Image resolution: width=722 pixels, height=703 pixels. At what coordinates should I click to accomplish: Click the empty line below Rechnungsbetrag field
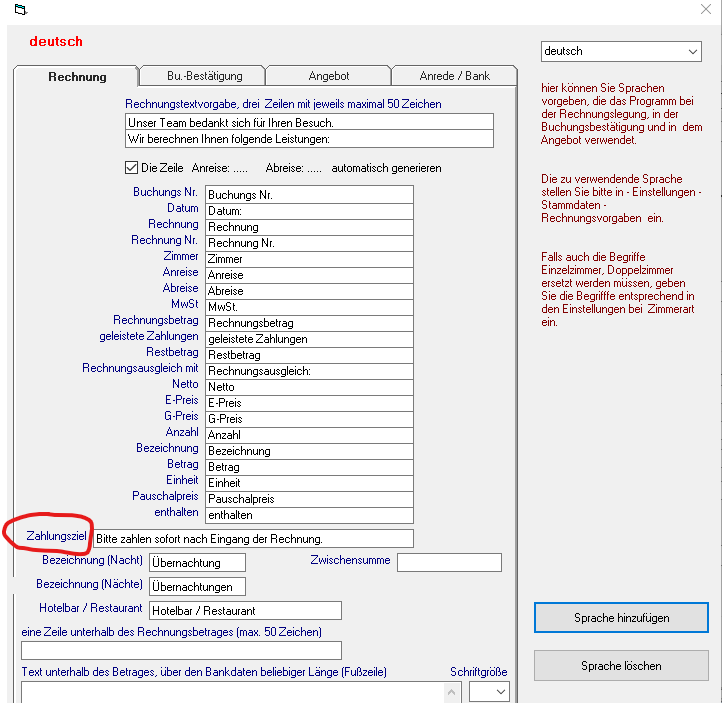pos(181,650)
